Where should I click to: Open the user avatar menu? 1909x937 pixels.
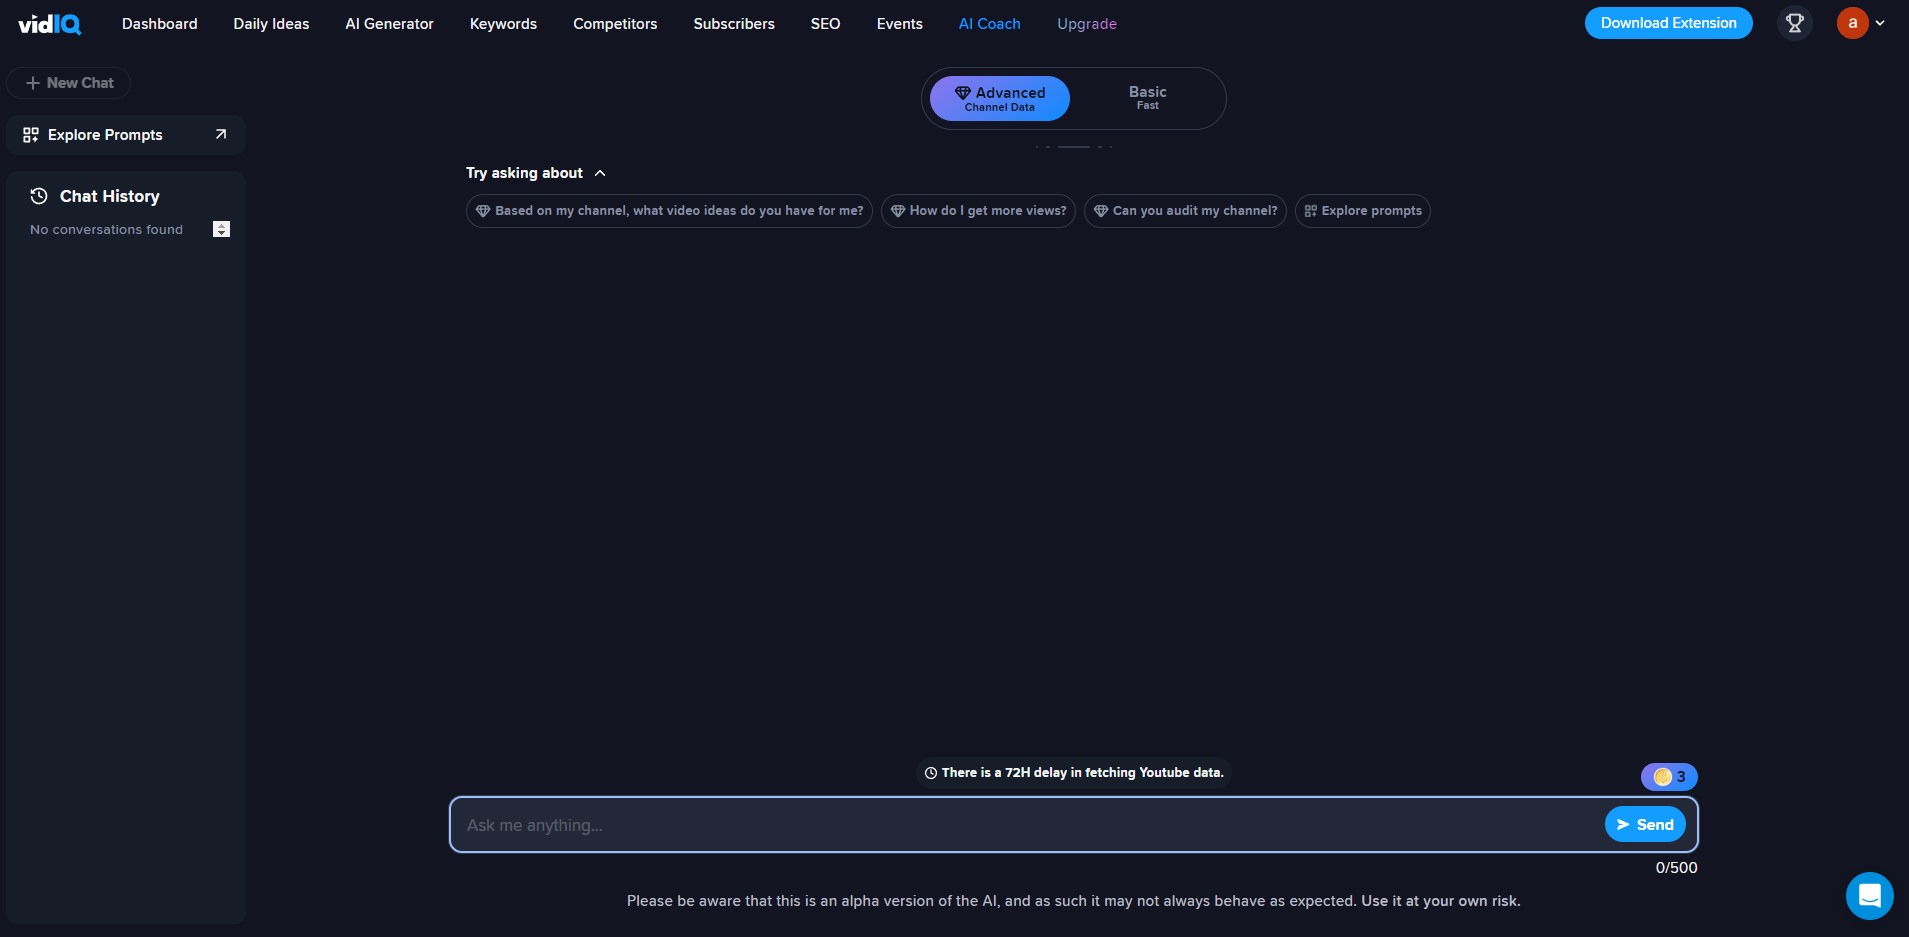(1860, 23)
